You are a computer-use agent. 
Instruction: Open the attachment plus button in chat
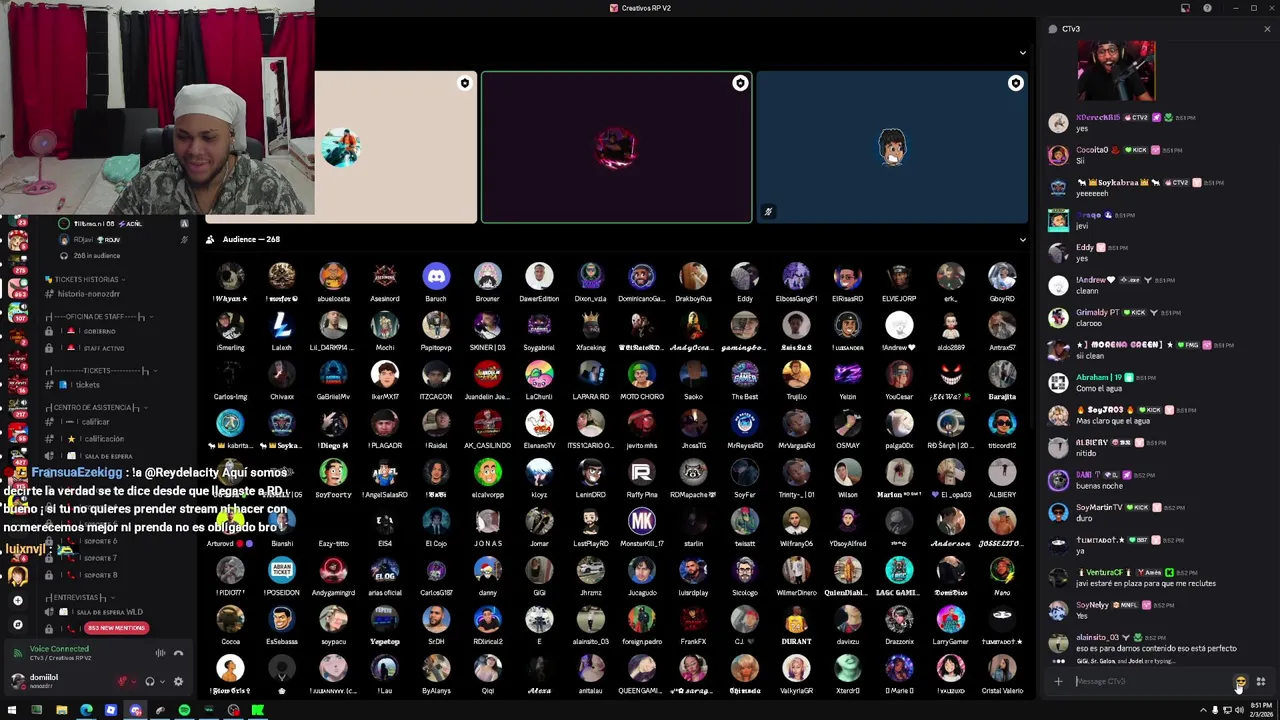pos(1058,681)
